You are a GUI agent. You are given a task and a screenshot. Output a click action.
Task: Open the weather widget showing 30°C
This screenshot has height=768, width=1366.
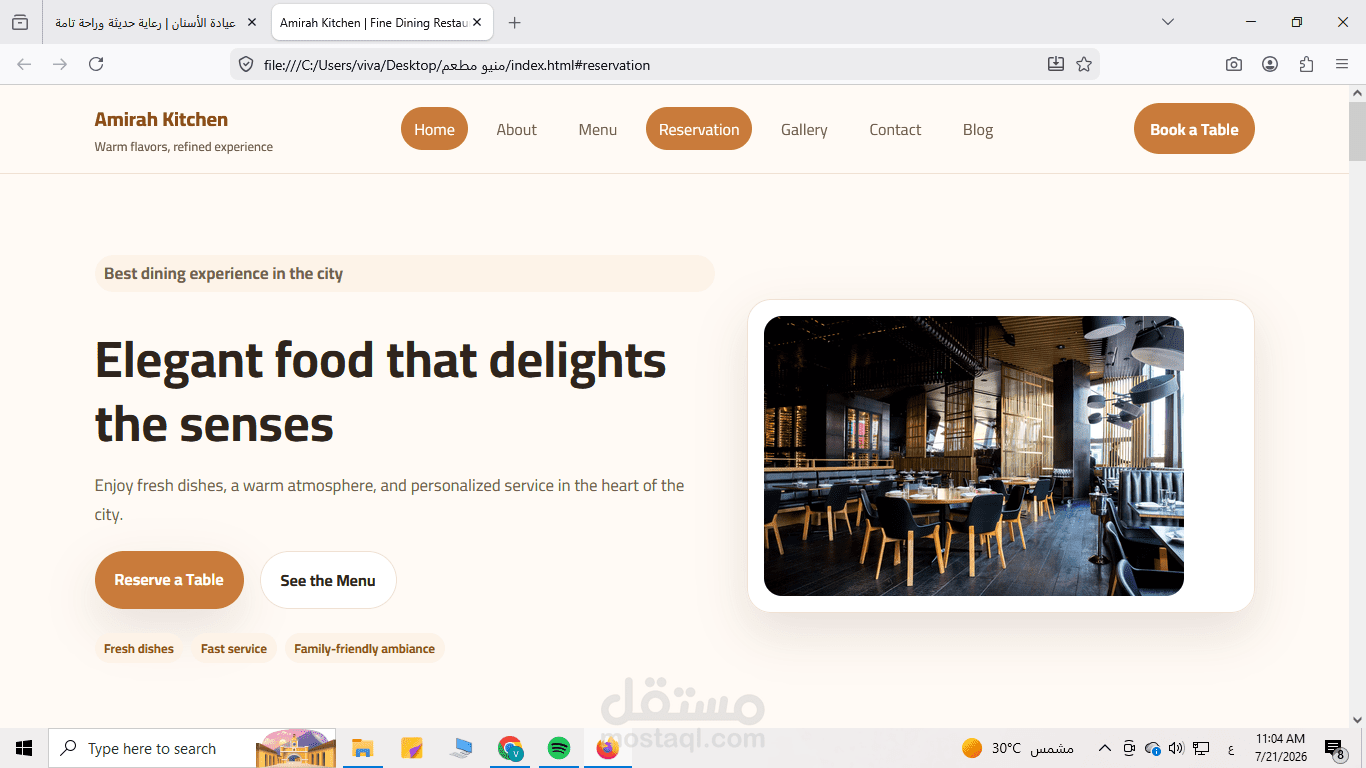(x=1018, y=748)
